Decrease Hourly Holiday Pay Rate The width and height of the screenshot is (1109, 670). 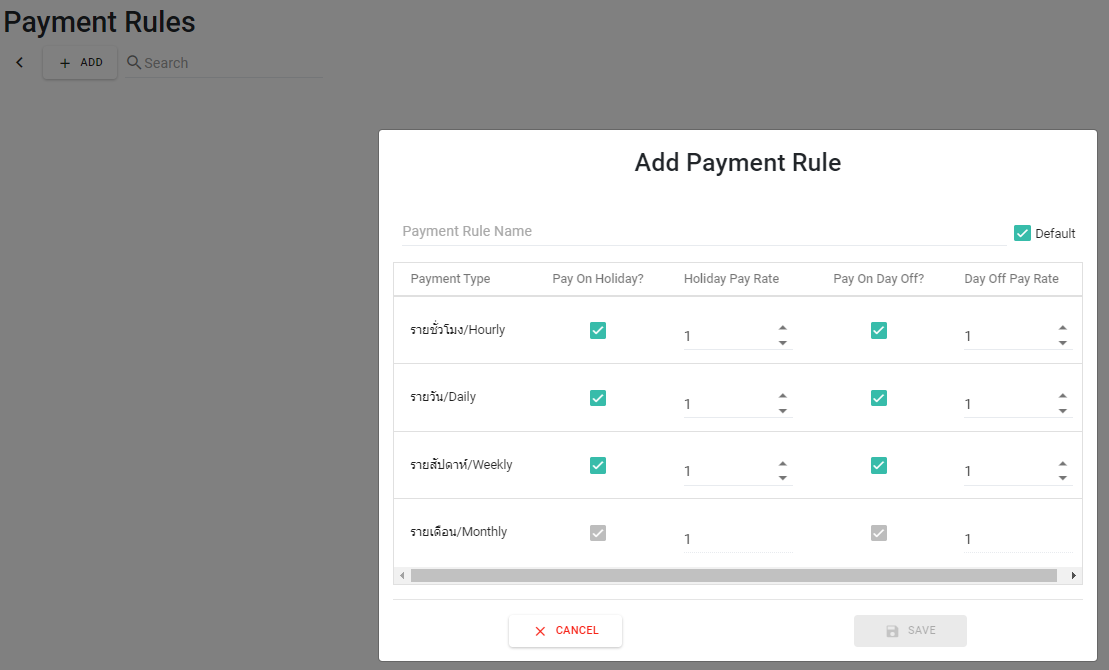click(783, 343)
